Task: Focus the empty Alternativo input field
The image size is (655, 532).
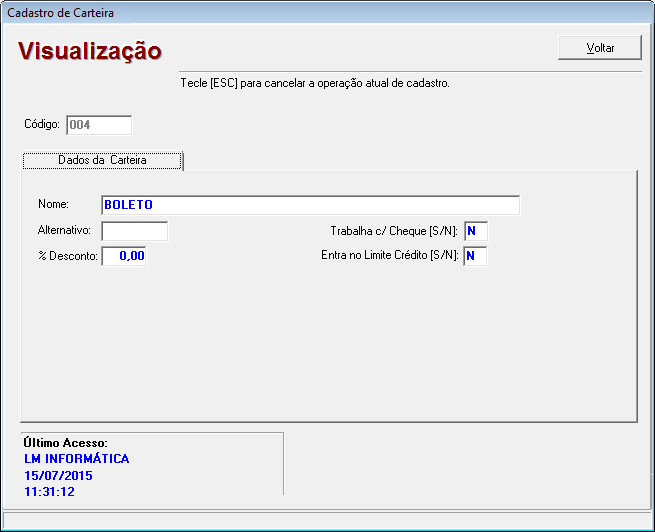Action: click(x=135, y=231)
